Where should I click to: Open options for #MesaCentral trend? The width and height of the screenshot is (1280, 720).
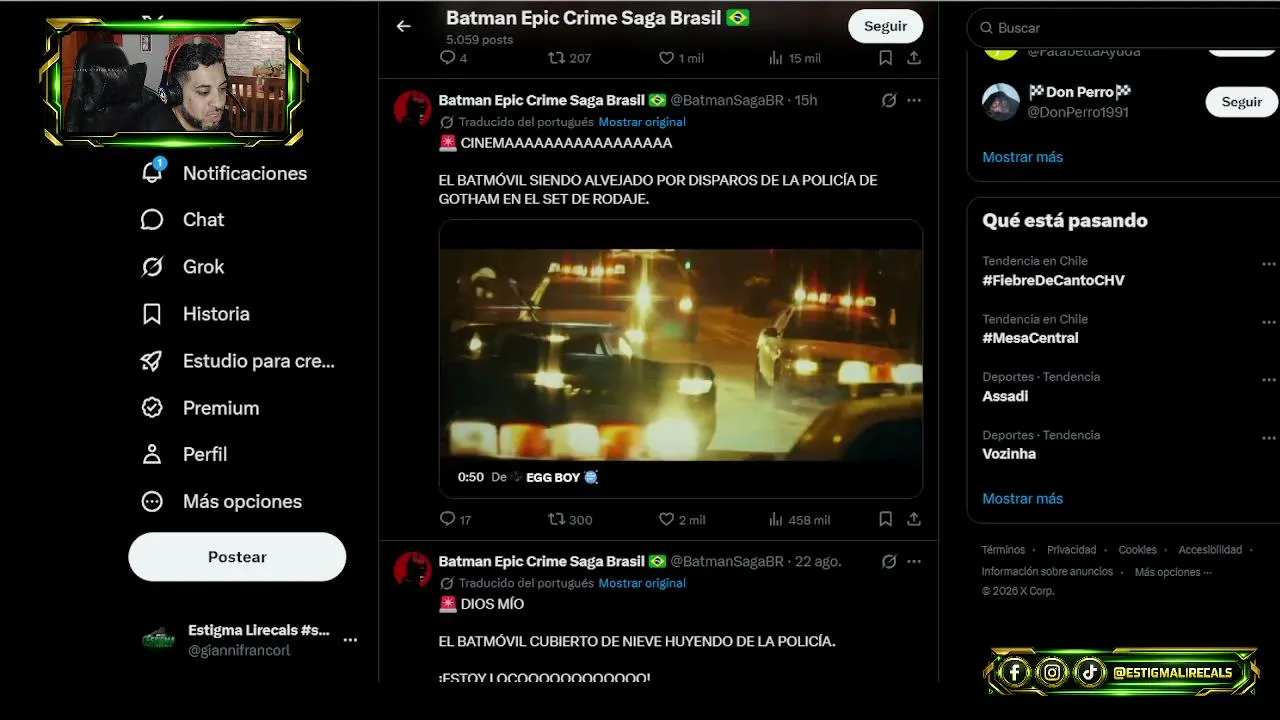pyautogui.click(x=1269, y=322)
